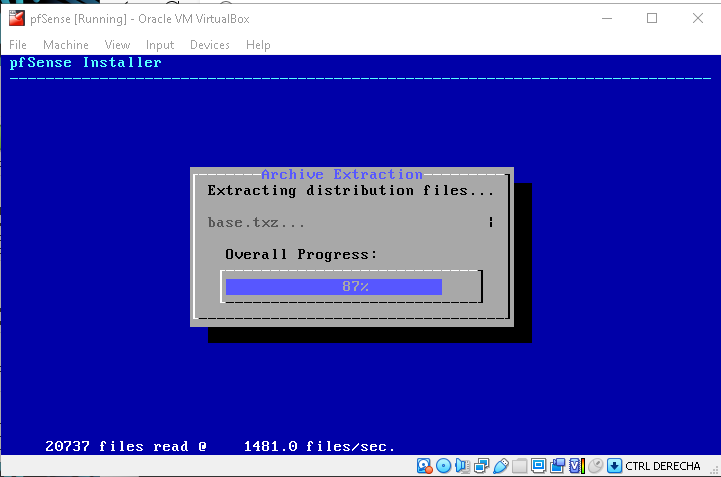Open the Machine menu

(x=65, y=45)
